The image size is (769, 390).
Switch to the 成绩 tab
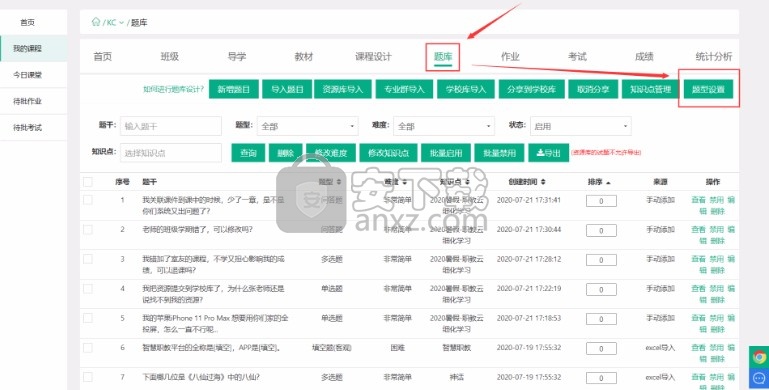644,56
